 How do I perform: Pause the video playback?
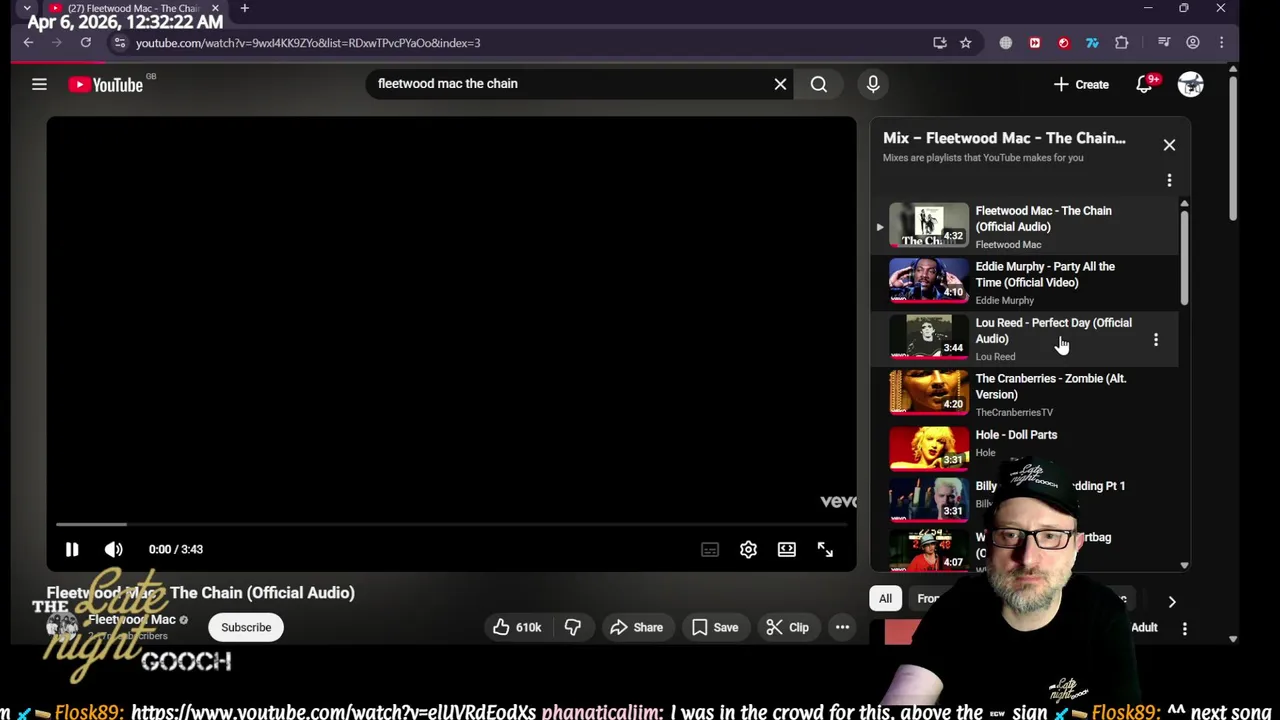click(72, 549)
